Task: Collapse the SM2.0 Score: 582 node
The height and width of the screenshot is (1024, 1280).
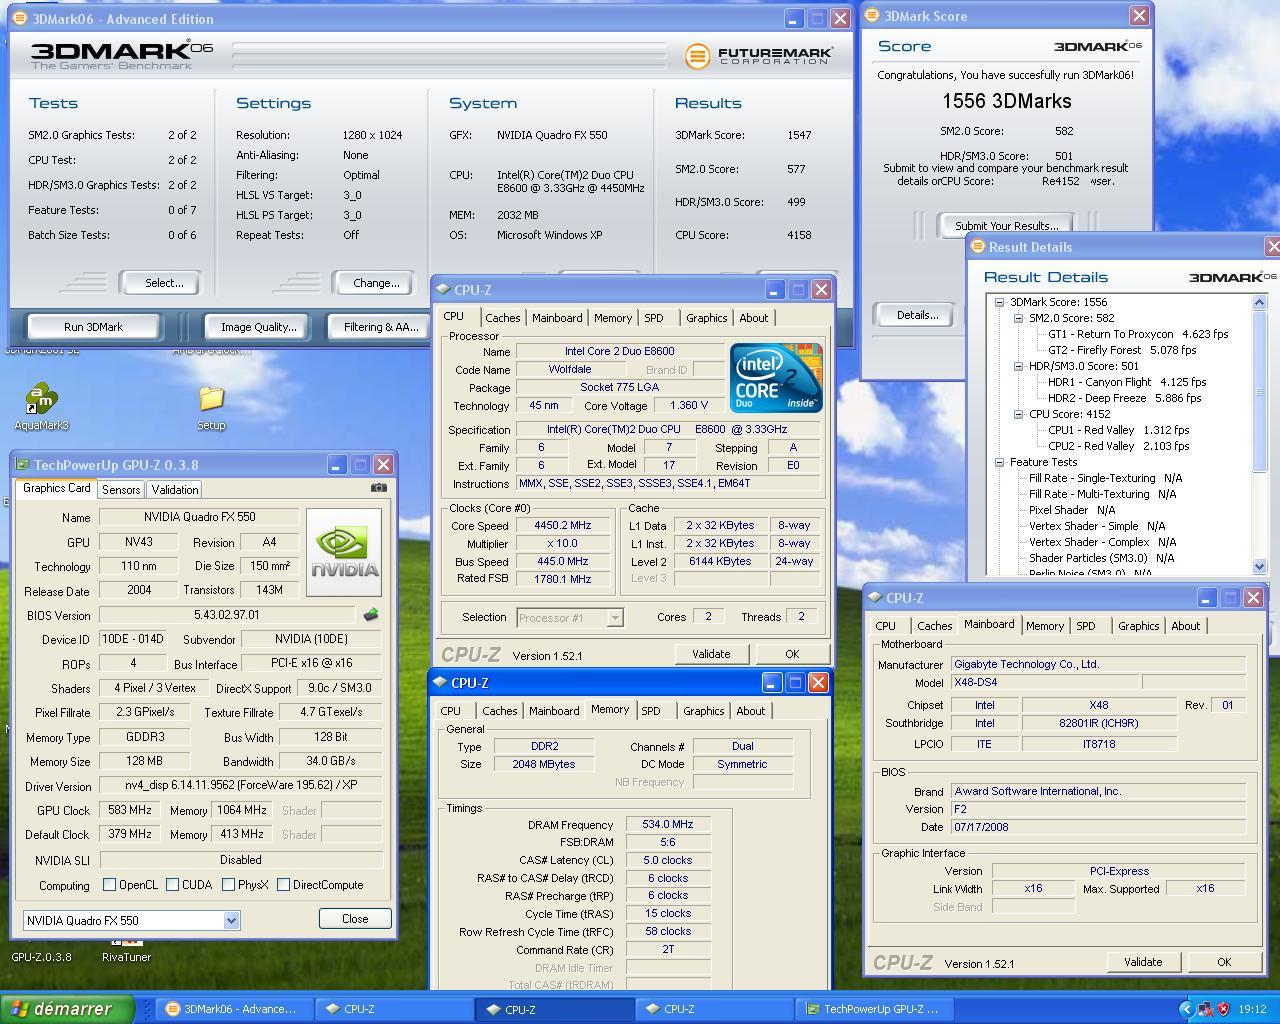Action: 1019,318
